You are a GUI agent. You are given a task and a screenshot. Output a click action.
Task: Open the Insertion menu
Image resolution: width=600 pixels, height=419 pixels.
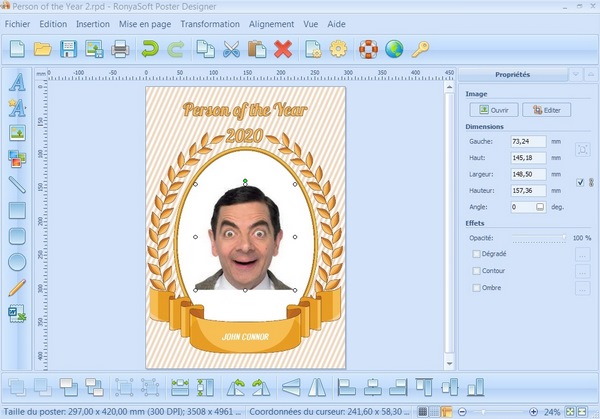pyautogui.click(x=93, y=24)
